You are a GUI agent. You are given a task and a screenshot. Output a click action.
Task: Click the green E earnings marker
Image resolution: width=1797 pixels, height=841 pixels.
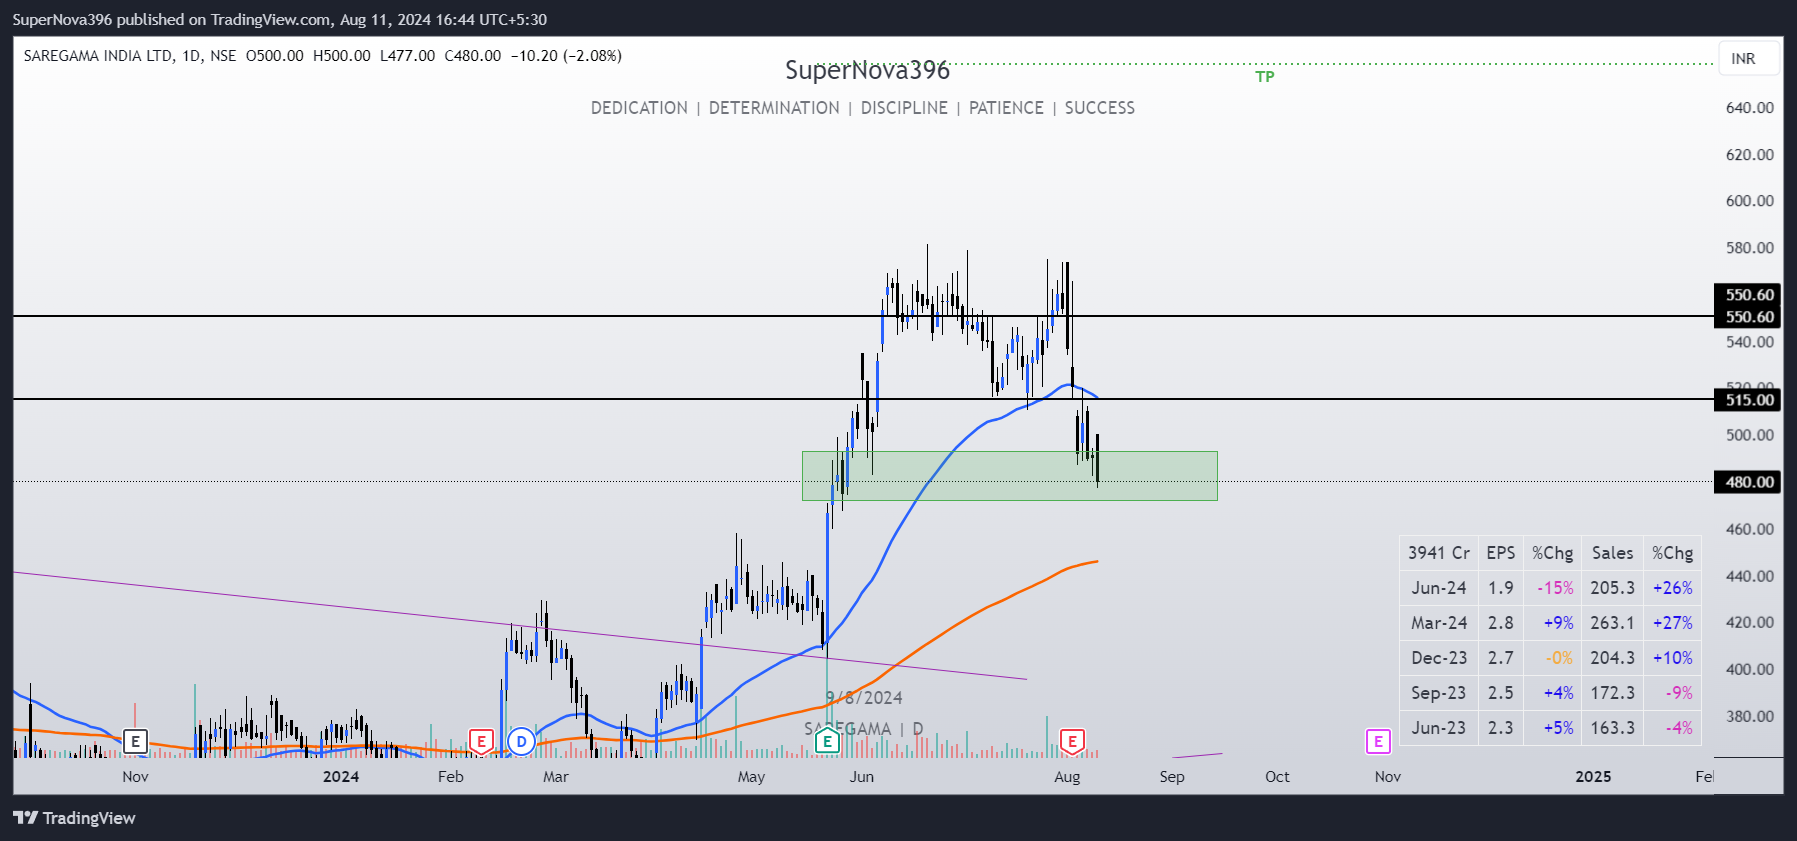click(826, 741)
